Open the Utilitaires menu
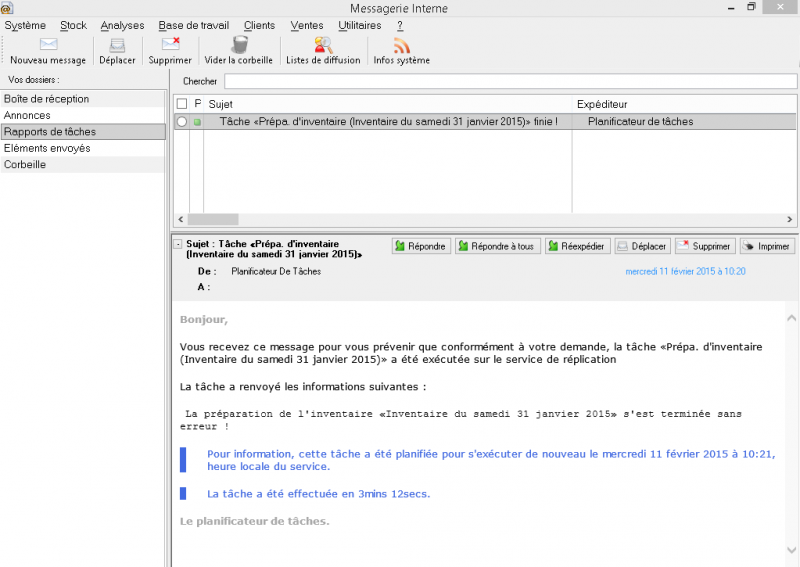 pyautogui.click(x=360, y=26)
